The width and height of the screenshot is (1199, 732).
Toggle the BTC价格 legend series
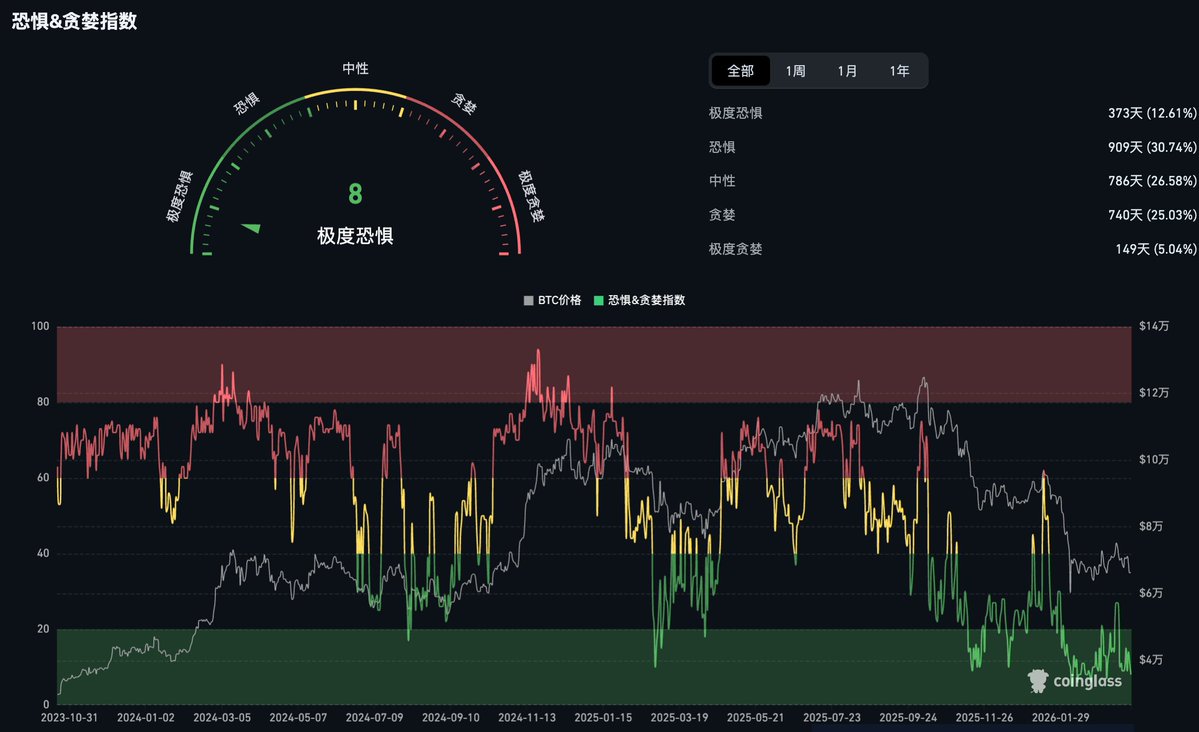point(552,300)
